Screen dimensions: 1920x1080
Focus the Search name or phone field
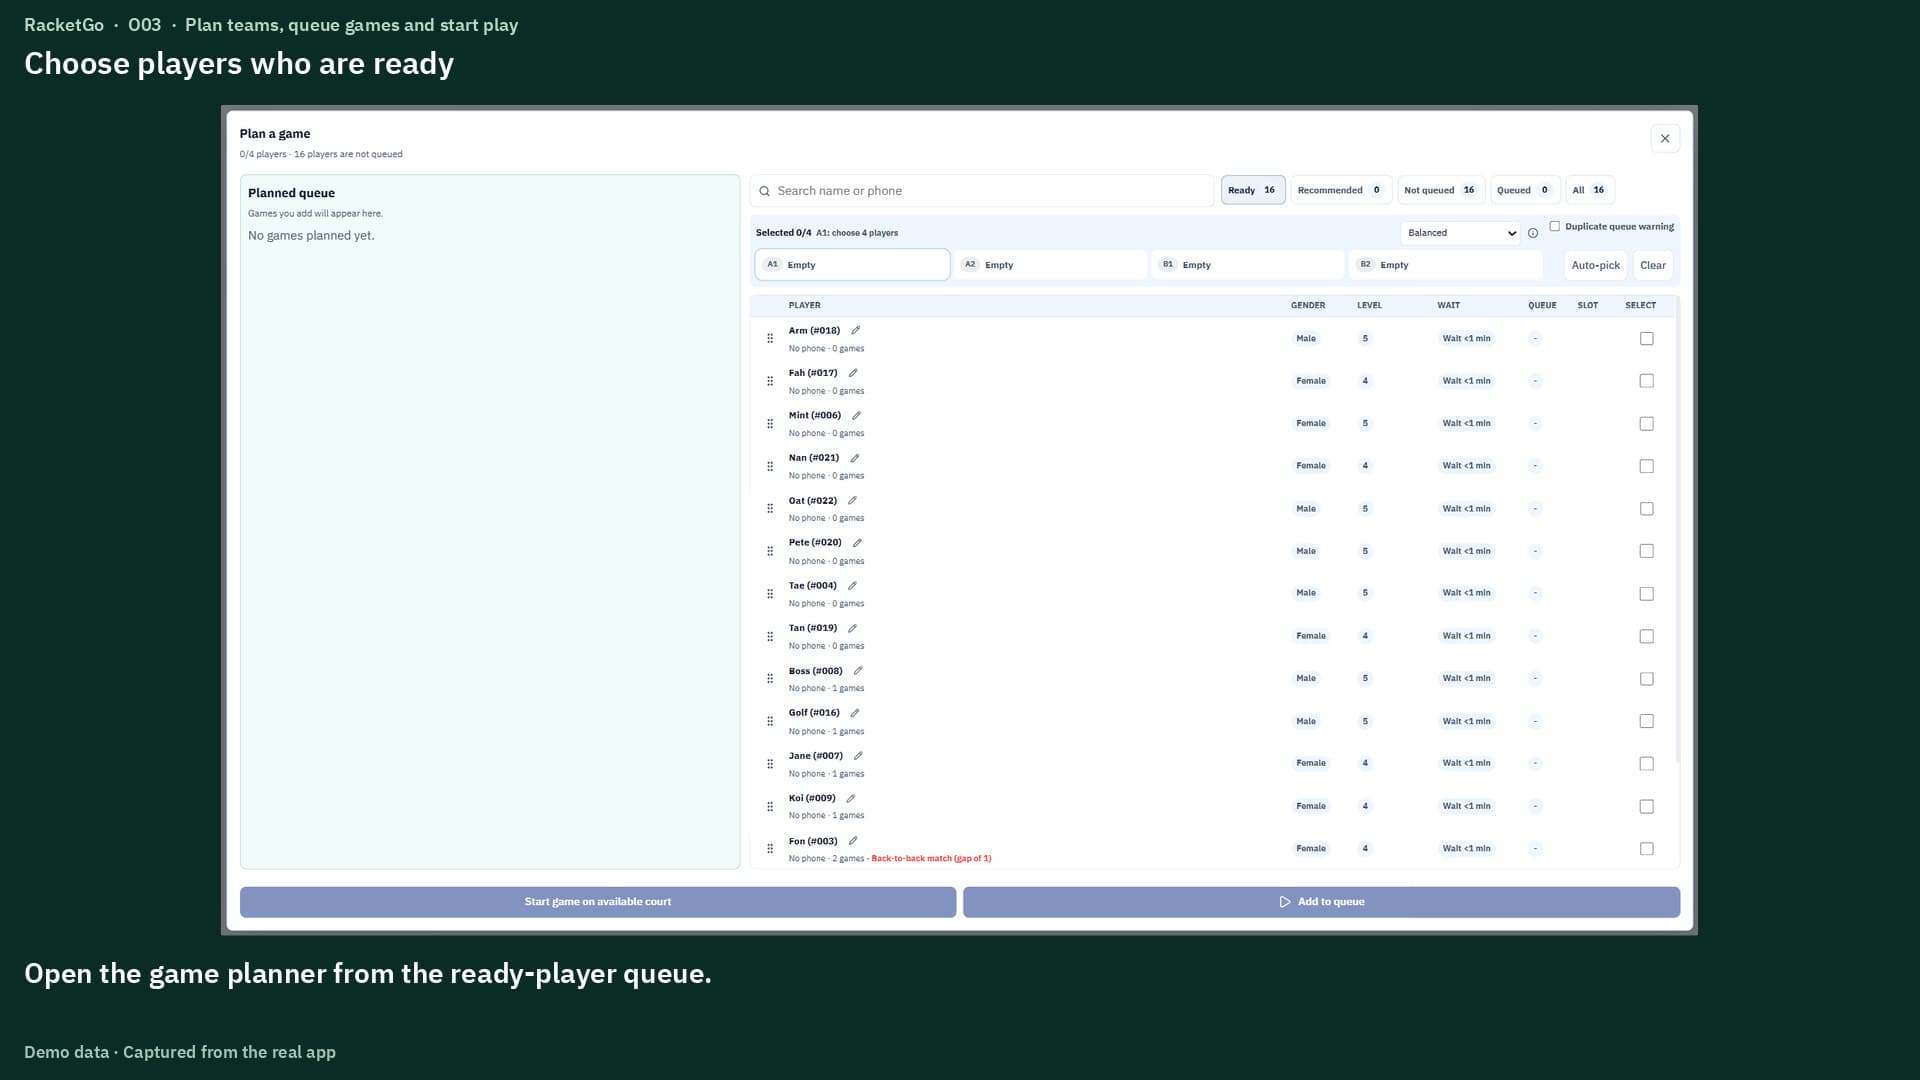(982, 191)
